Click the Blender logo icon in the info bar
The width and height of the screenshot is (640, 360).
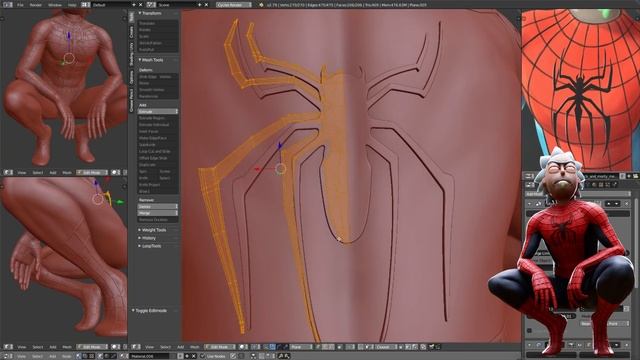[261, 5]
